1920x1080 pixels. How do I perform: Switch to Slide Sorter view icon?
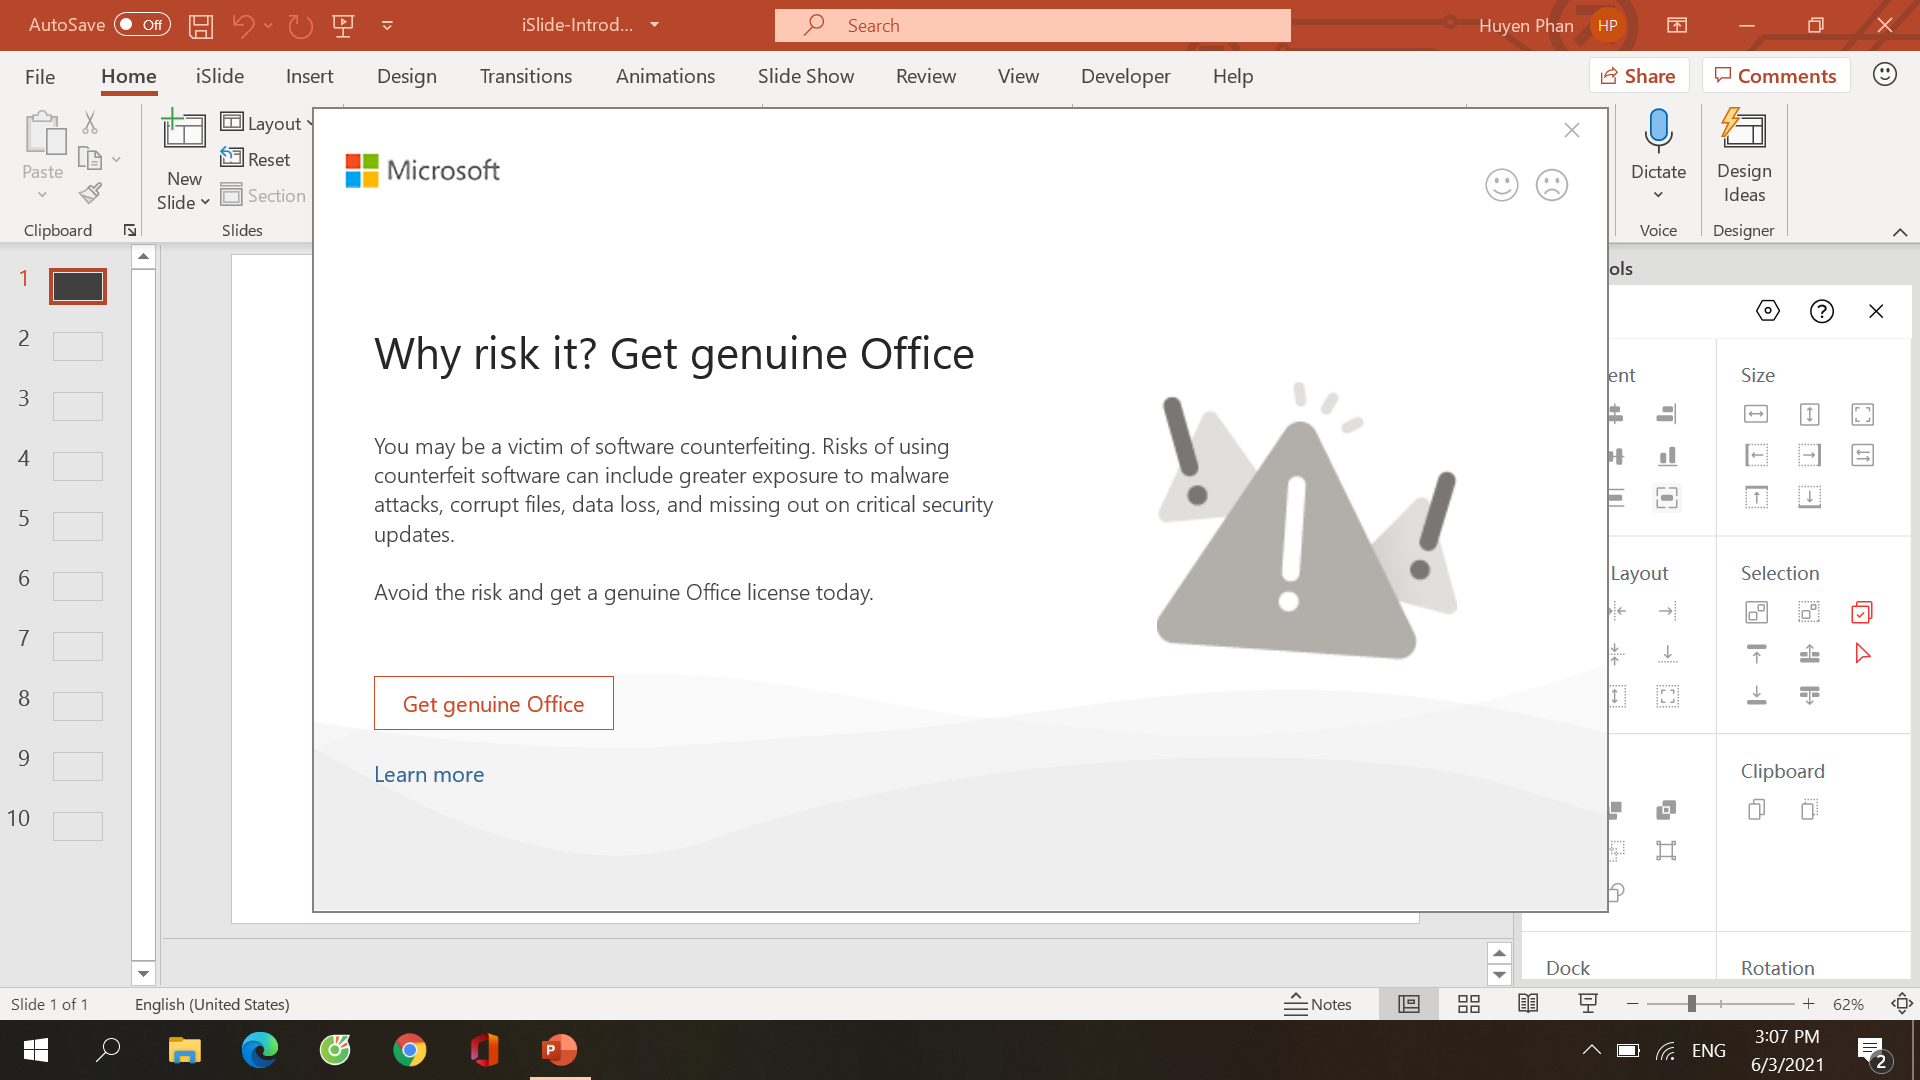click(1468, 1004)
